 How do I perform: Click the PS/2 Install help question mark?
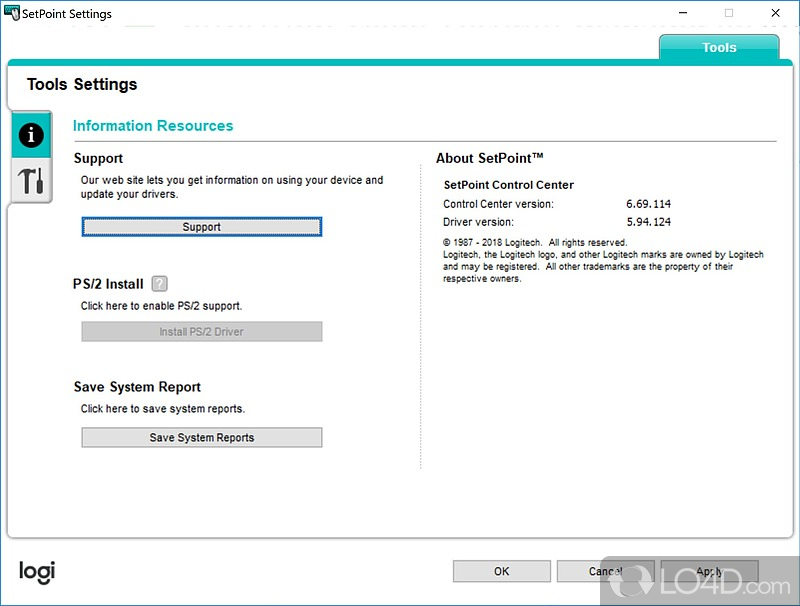[x=160, y=284]
